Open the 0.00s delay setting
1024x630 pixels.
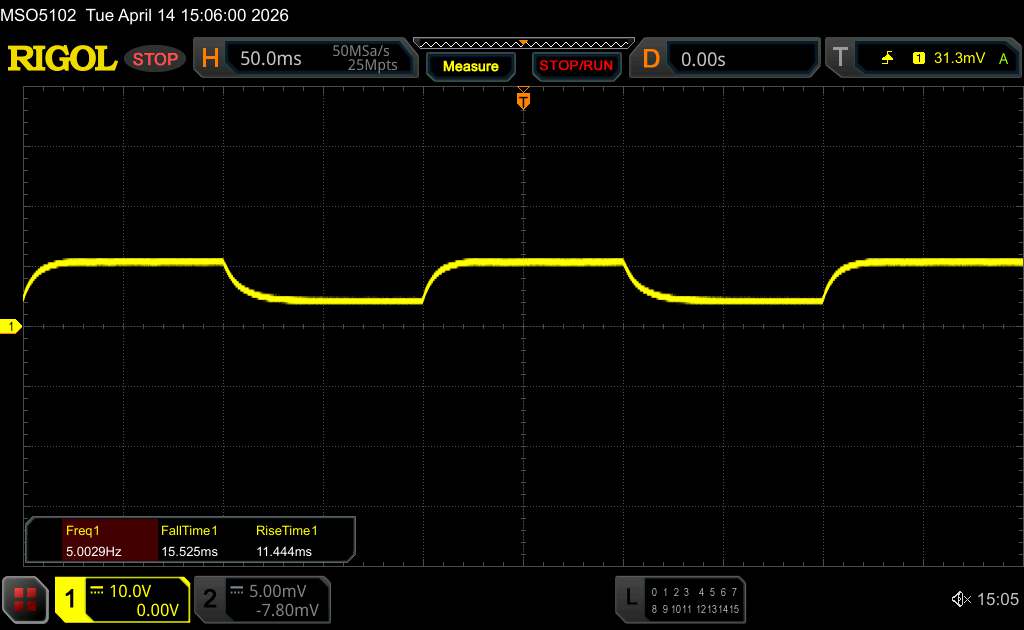pyautogui.click(x=703, y=59)
